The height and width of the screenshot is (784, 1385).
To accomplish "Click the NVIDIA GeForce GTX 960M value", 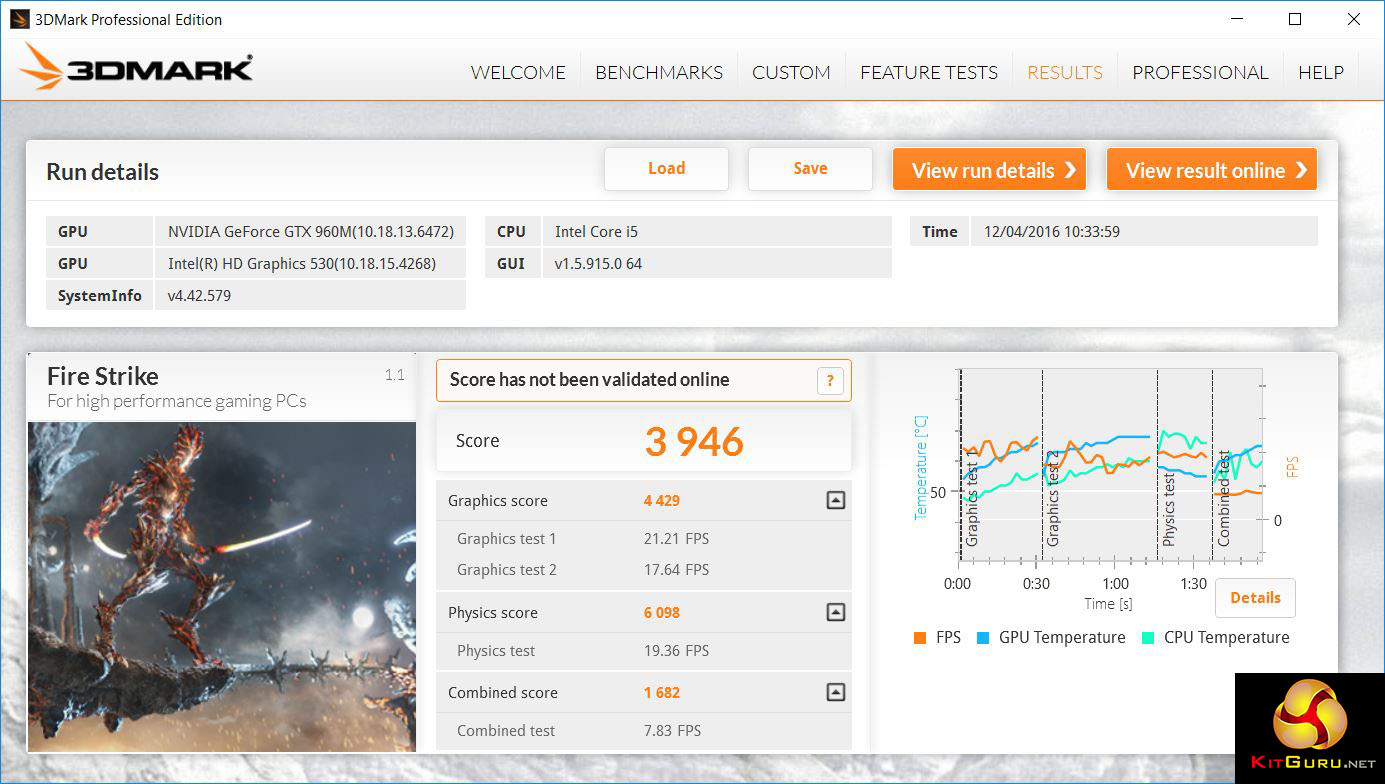I will pos(311,232).
